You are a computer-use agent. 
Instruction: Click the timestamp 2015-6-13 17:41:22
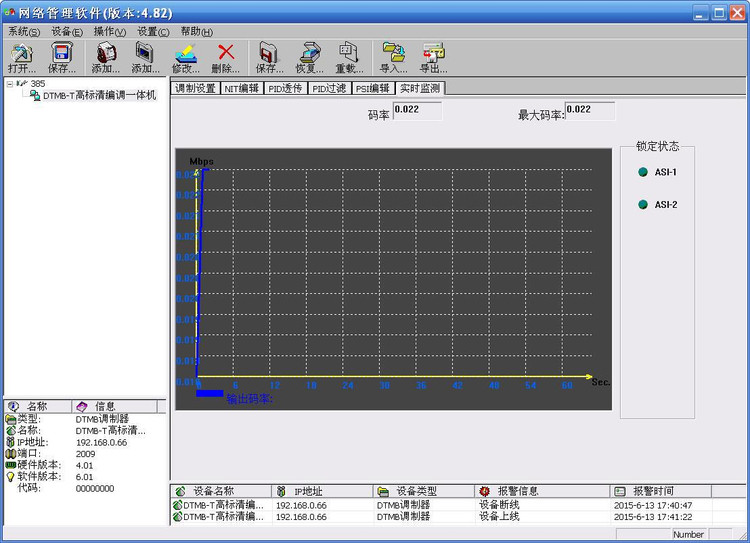click(x=653, y=517)
